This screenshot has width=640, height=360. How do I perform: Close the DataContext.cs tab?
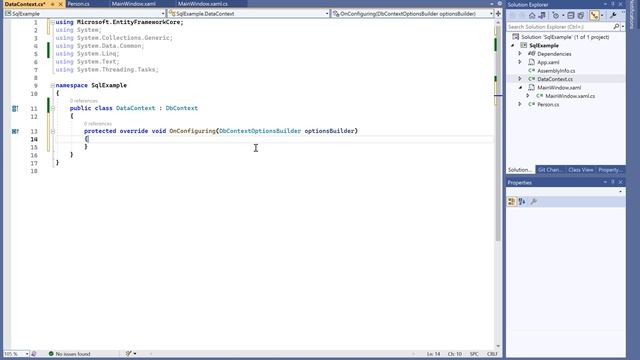(x=60, y=4)
